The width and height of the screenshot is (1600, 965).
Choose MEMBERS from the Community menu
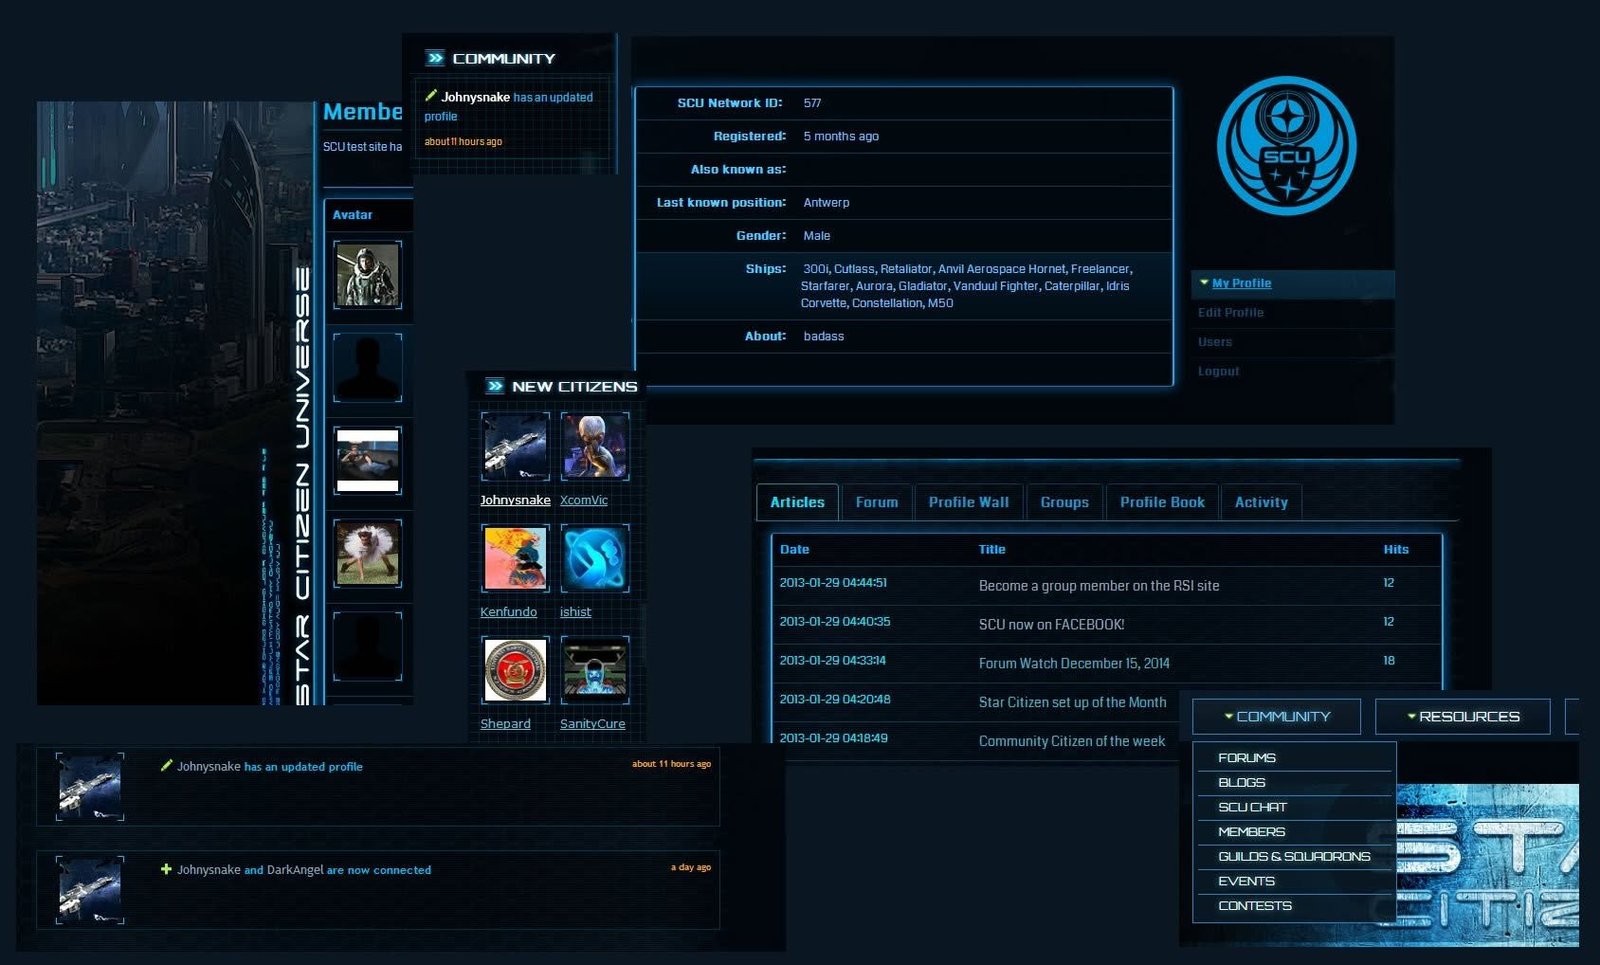pyautogui.click(x=1251, y=831)
